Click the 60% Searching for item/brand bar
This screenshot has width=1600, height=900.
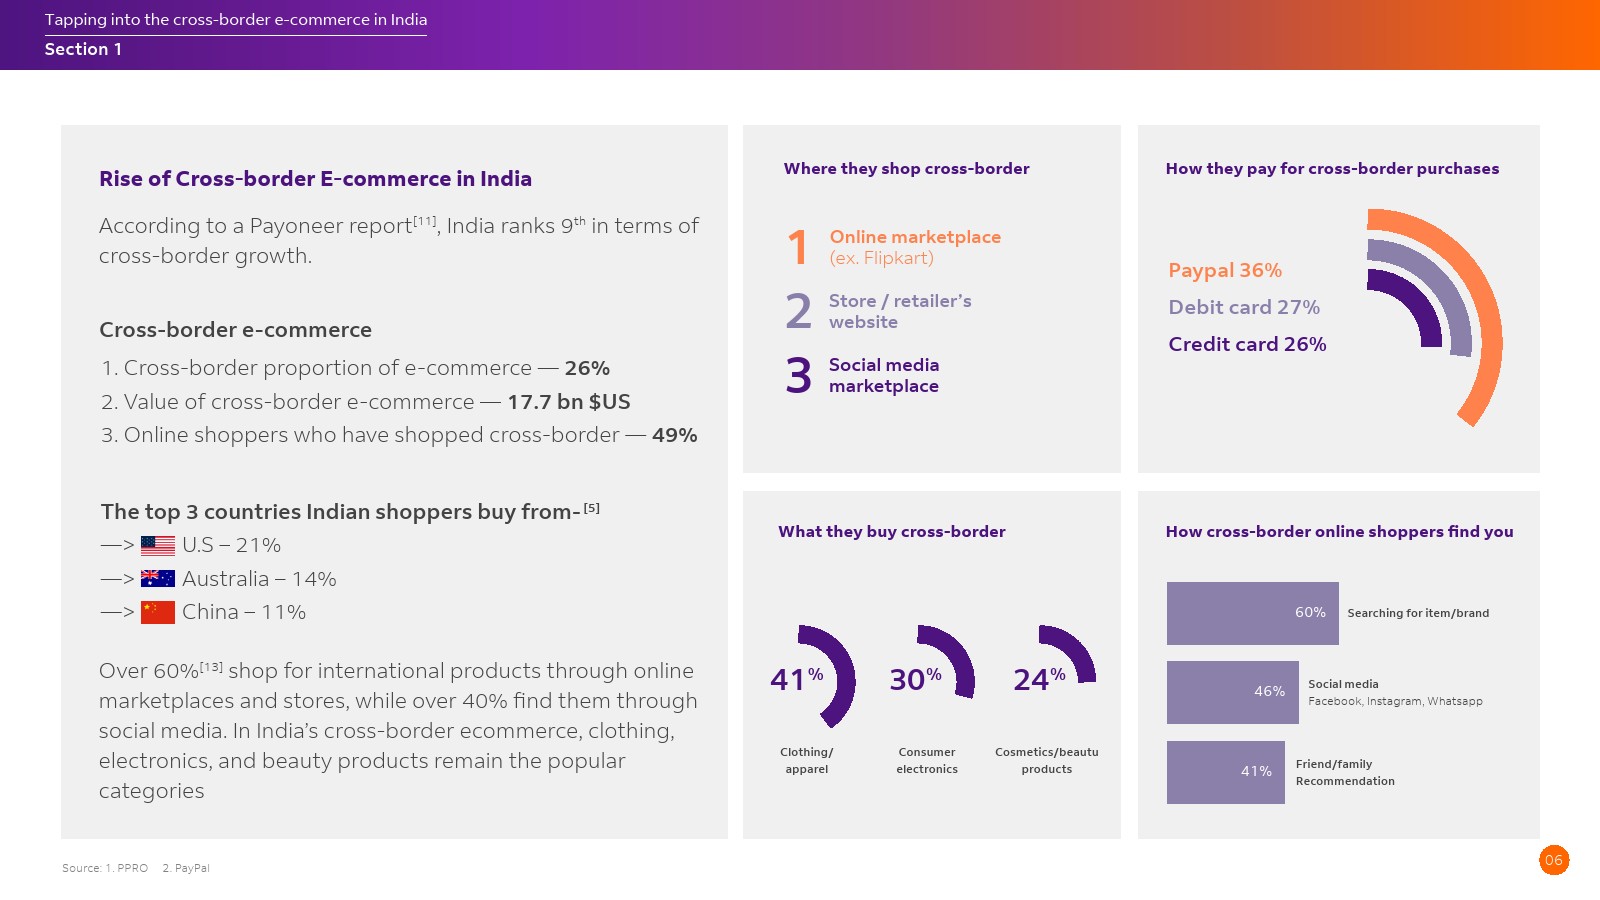coord(1252,613)
